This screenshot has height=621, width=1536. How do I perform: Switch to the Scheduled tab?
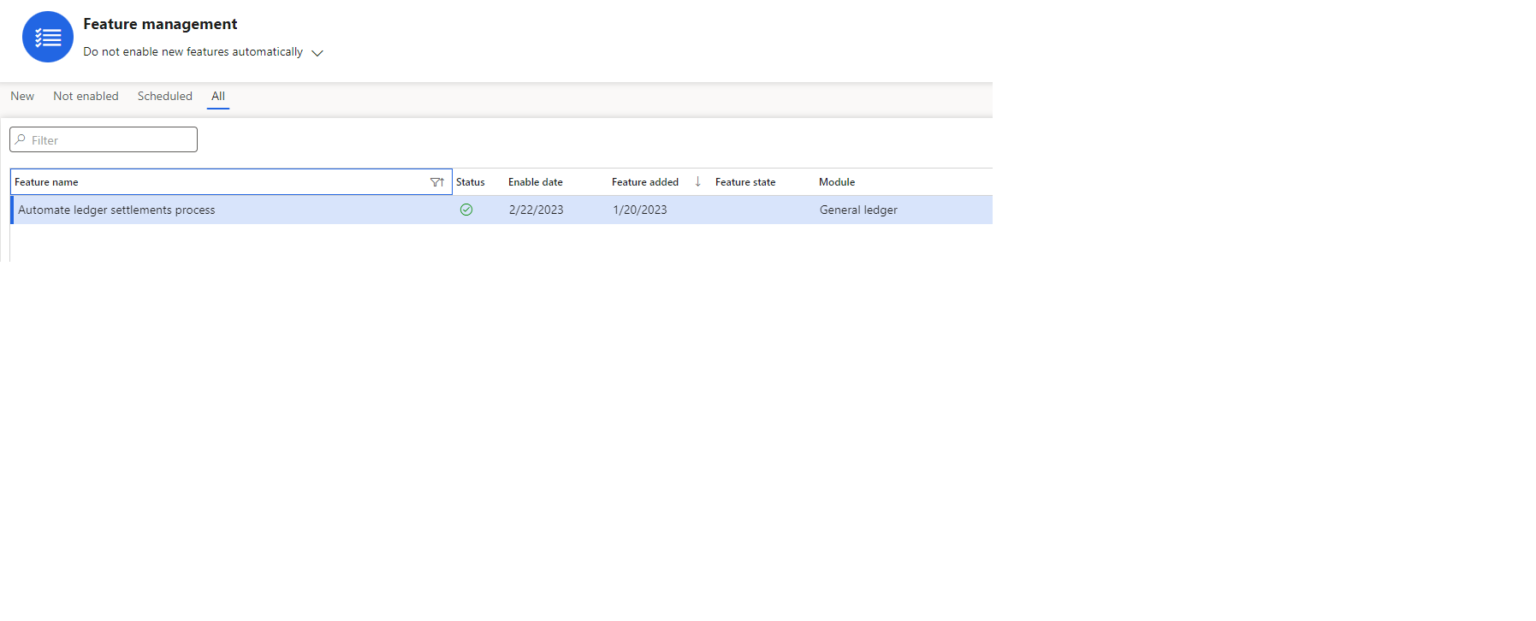(x=165, y=96)
